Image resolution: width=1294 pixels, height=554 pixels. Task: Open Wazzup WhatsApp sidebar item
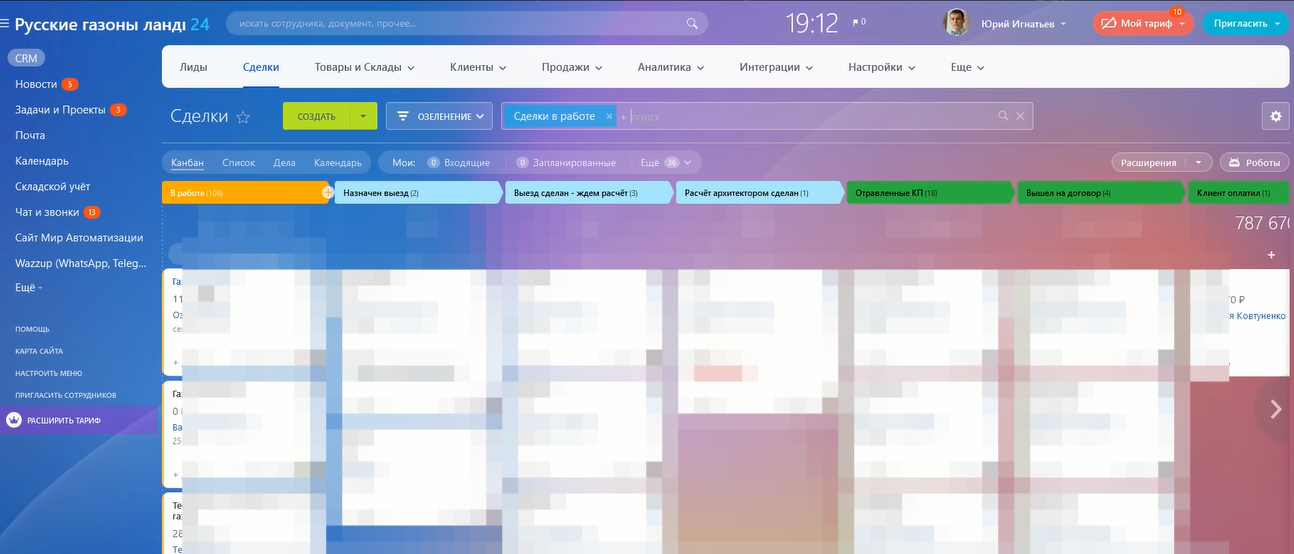coord(79,263)
